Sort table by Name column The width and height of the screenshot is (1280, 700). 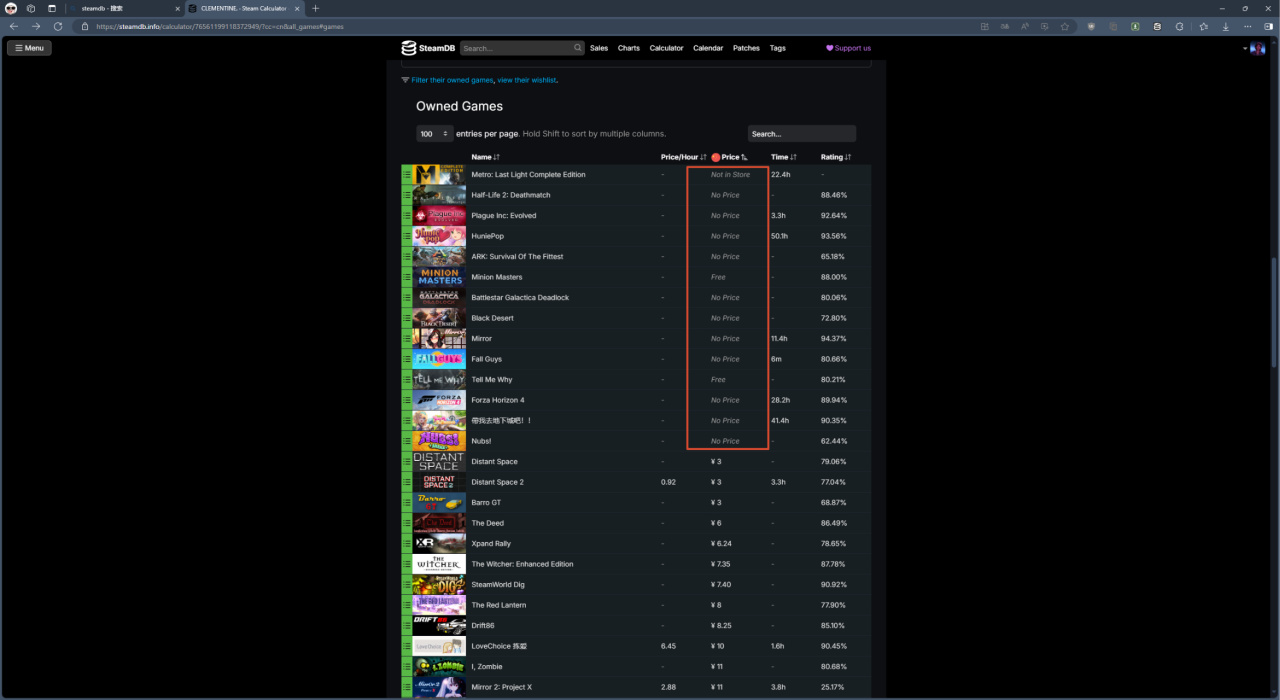click(485, 157)
